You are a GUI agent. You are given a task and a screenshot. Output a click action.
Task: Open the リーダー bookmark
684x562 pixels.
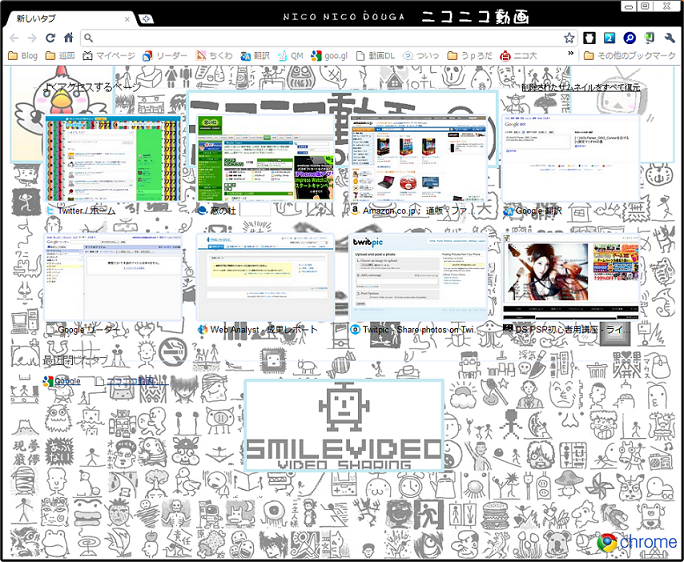165,56
